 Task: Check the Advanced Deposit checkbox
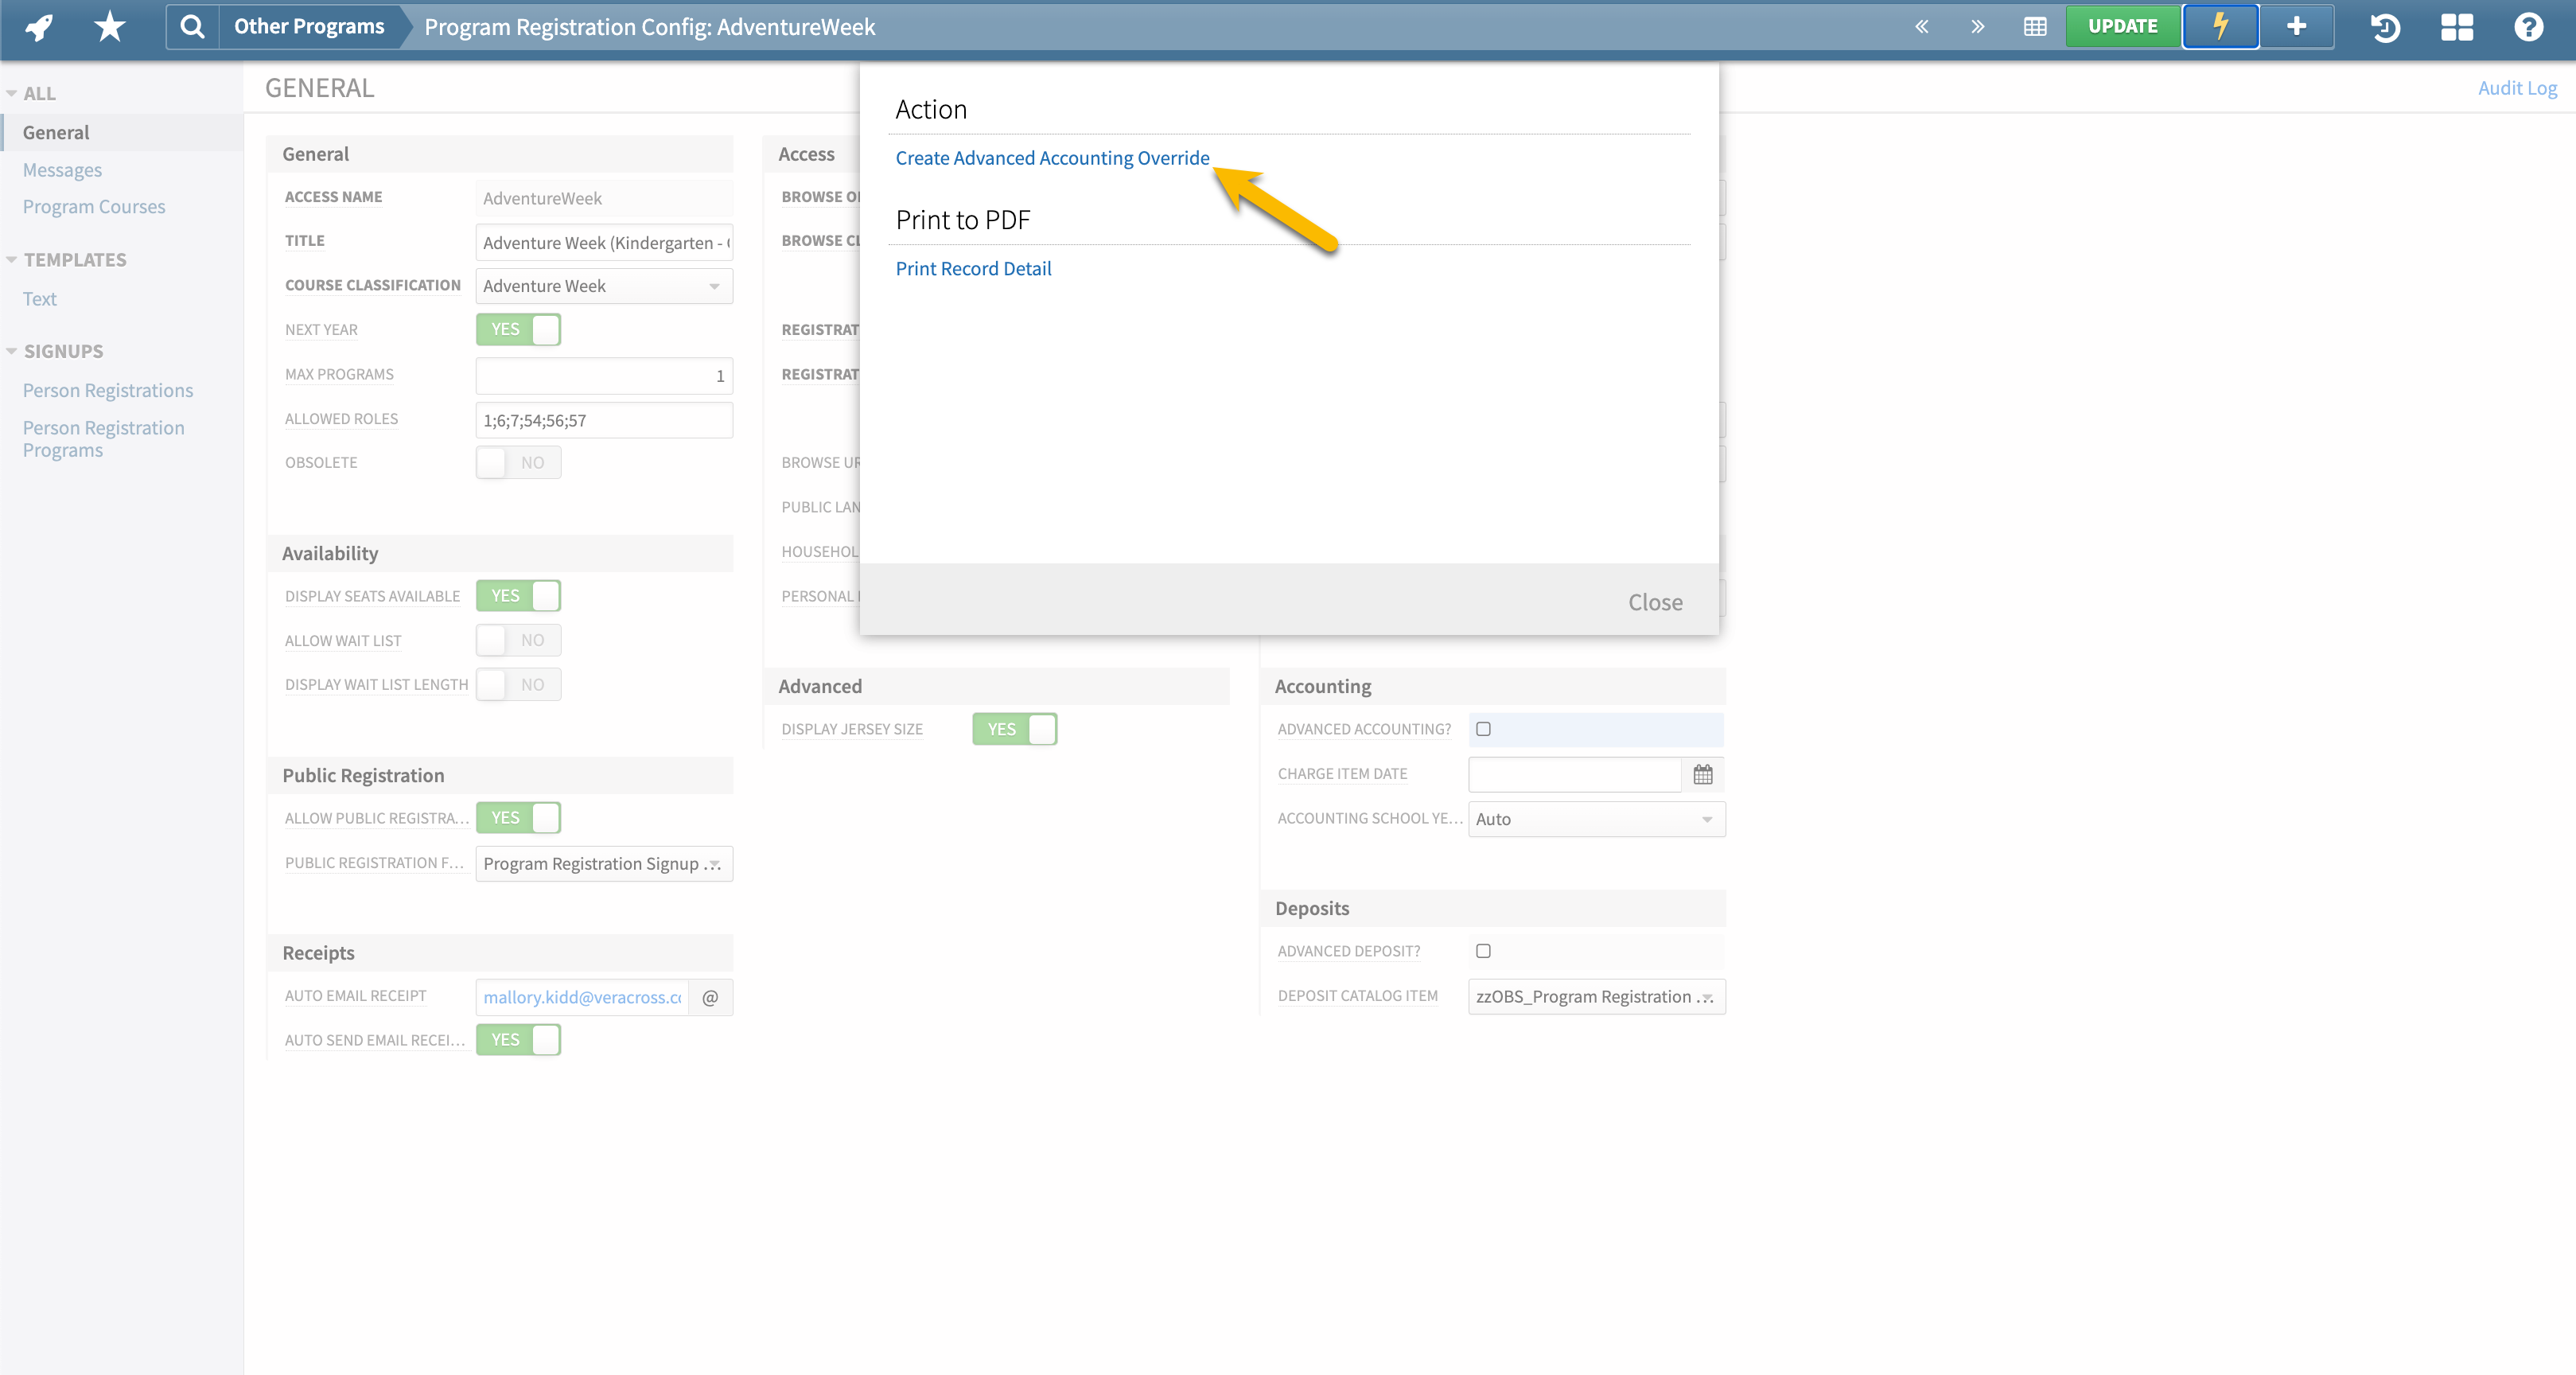tap(1483, 951)
